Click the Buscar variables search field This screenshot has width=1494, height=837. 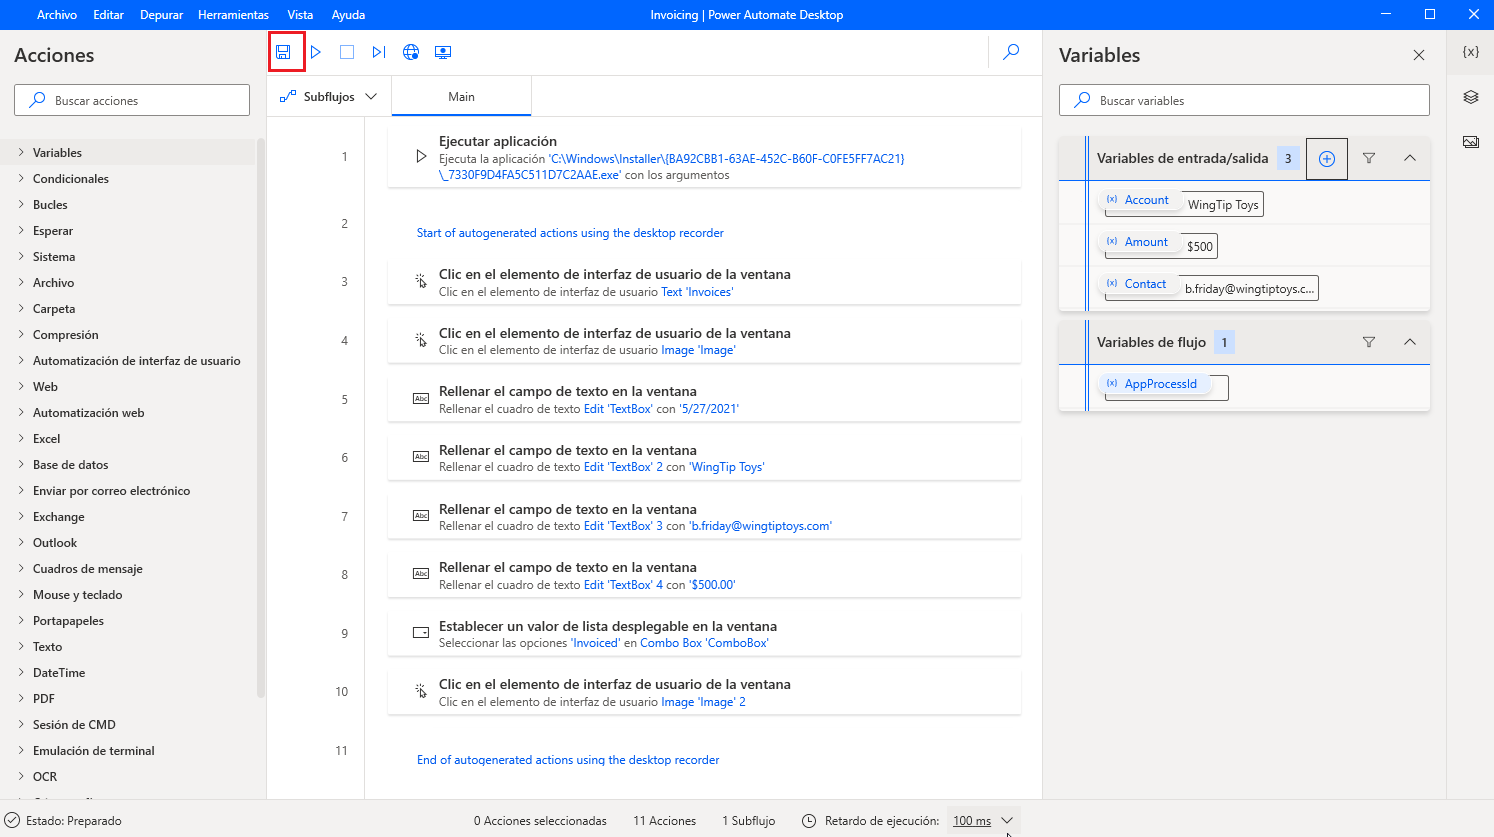pos(1244,100)
